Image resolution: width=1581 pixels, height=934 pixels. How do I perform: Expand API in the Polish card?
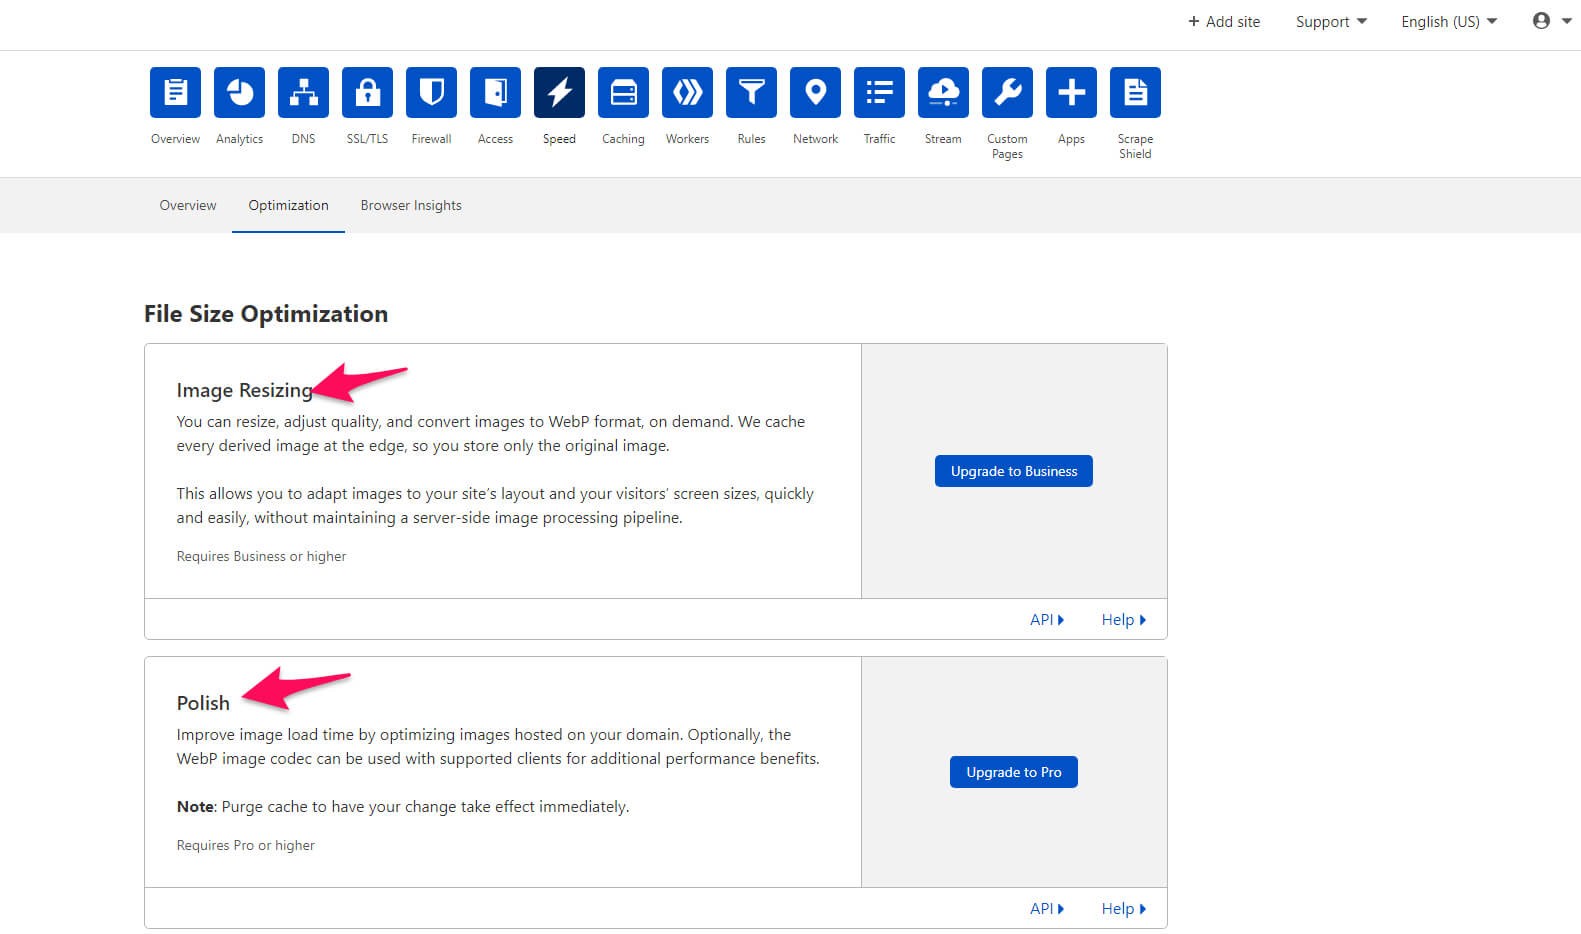coord(1047,909)
